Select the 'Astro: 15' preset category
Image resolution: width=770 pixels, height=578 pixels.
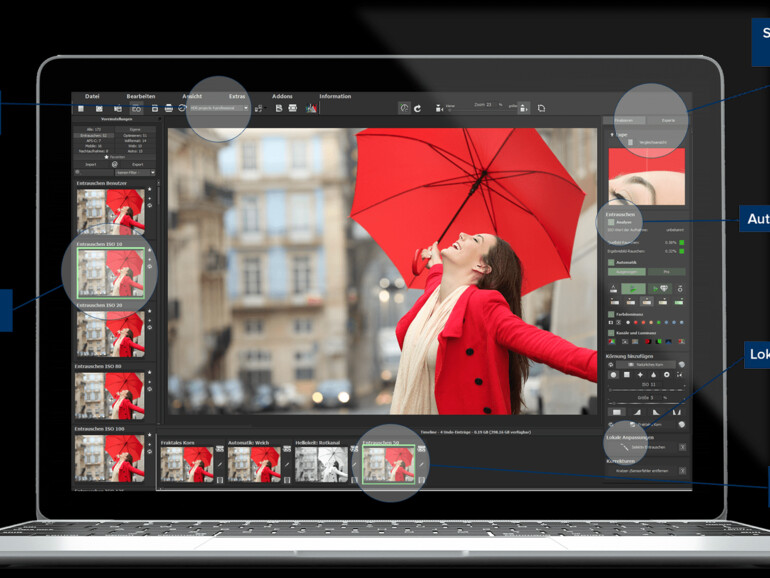(x=135, y=151)
